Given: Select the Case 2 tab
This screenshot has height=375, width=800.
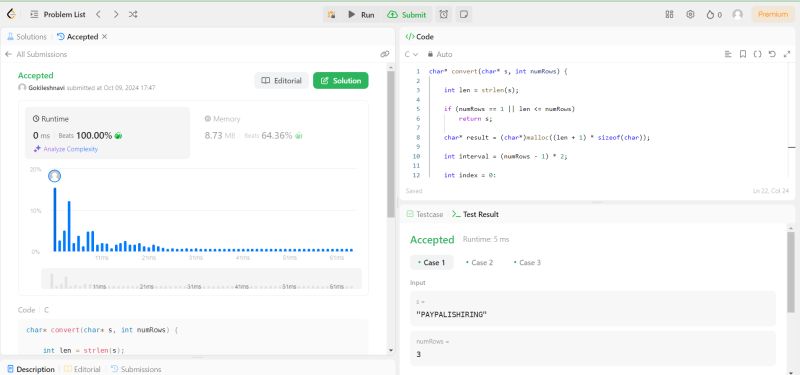Looking at the screenshot, I should click(479, 262).
